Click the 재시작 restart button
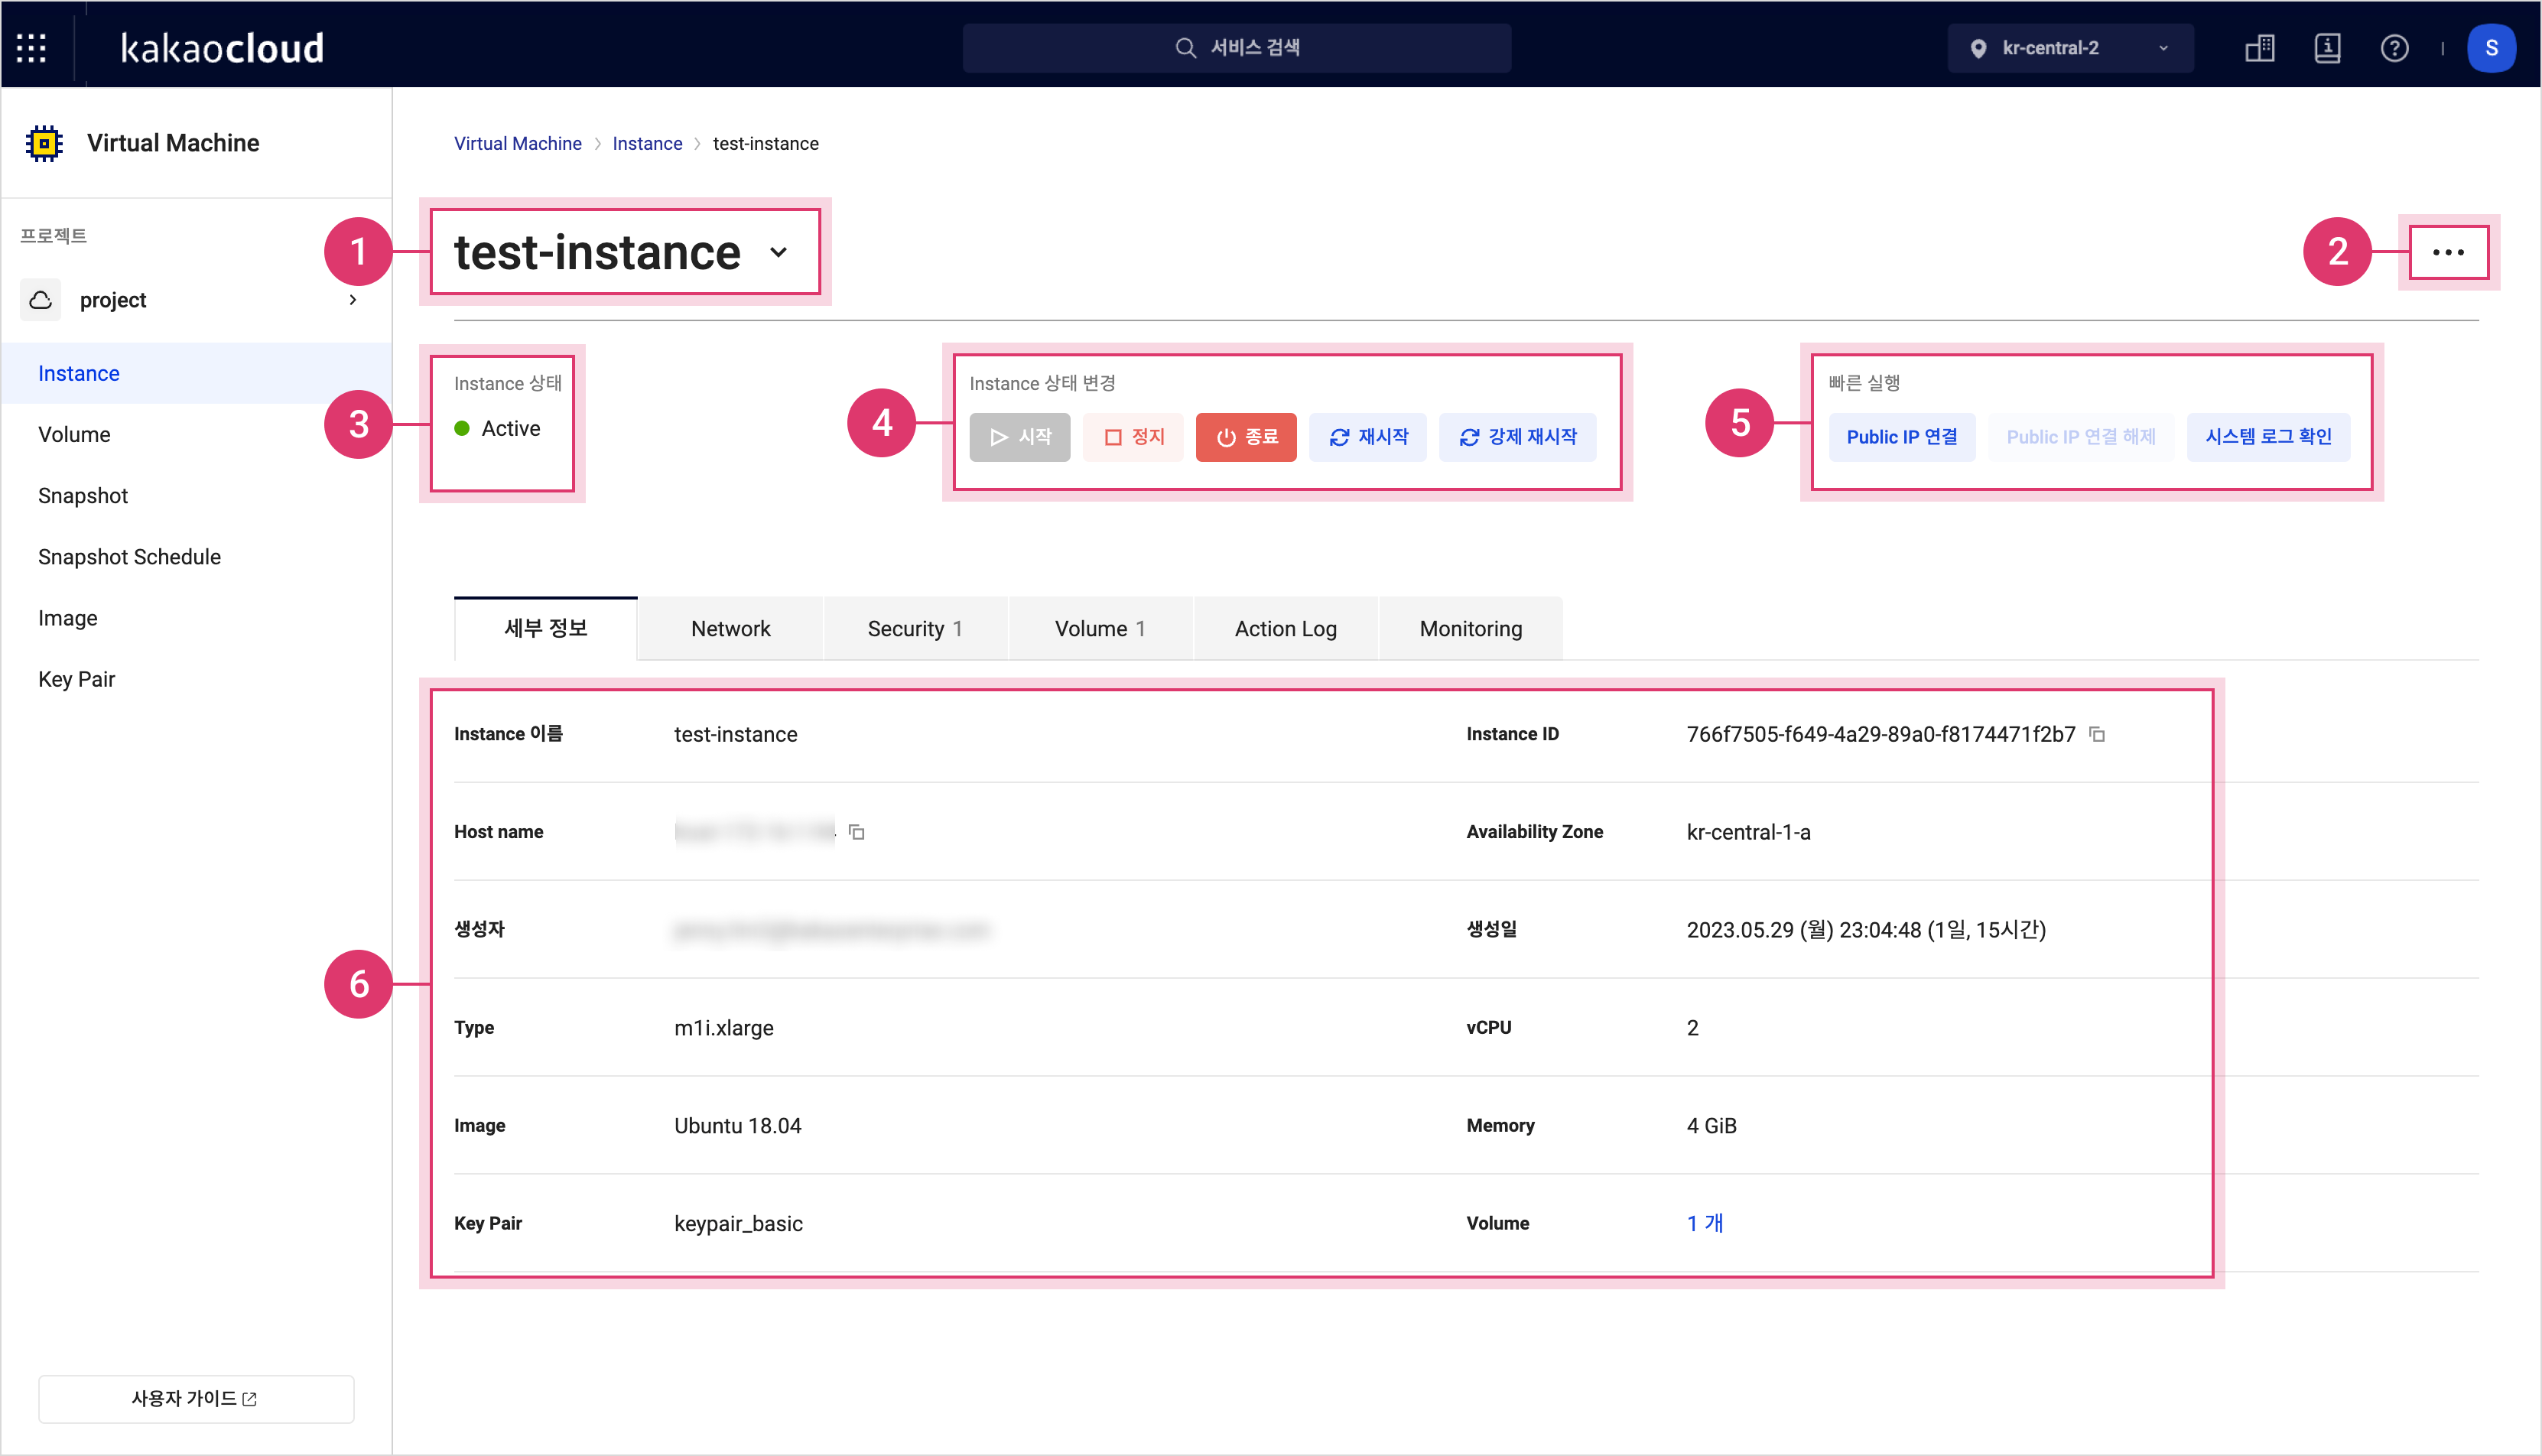2542x1456 pixels. [1368, 437]
